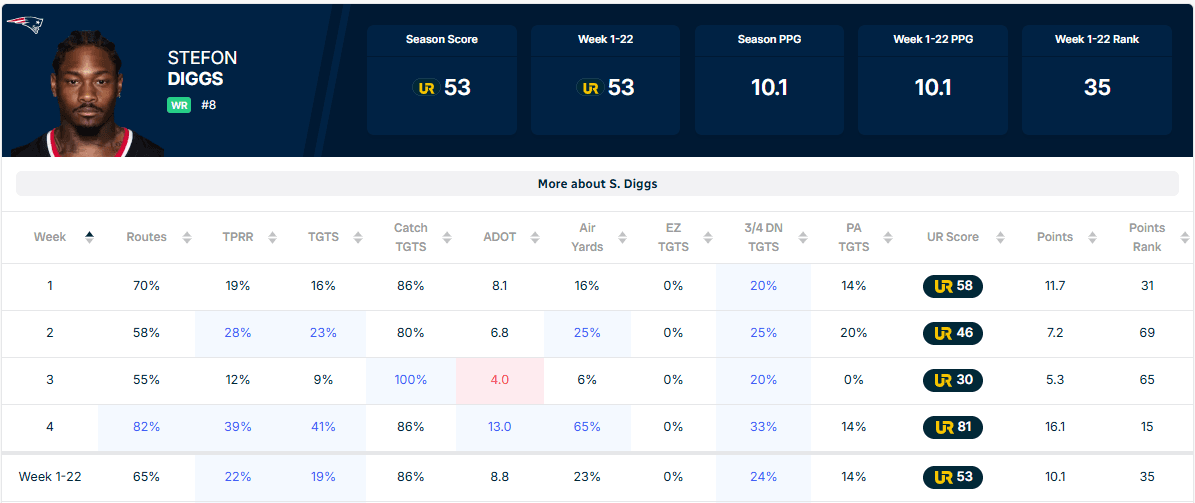Sort table by Week column
The image size is (1195, 503).
click(89, 237)
